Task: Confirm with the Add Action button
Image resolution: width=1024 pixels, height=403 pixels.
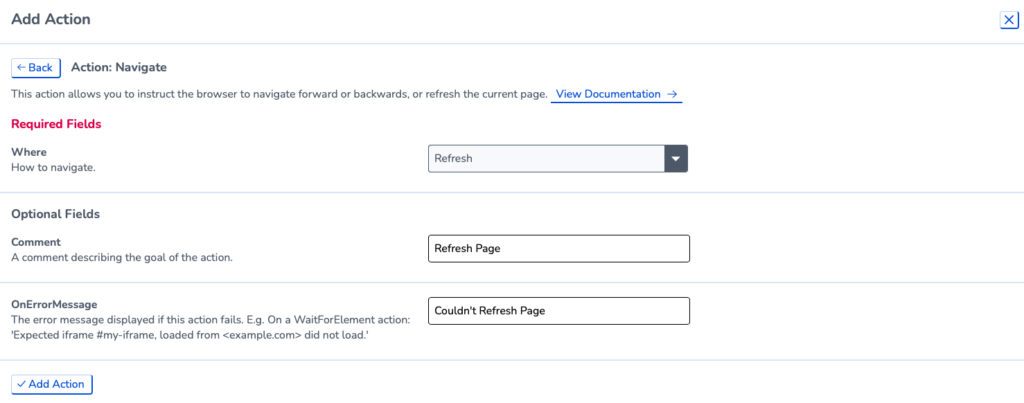Action: [52, 384]
